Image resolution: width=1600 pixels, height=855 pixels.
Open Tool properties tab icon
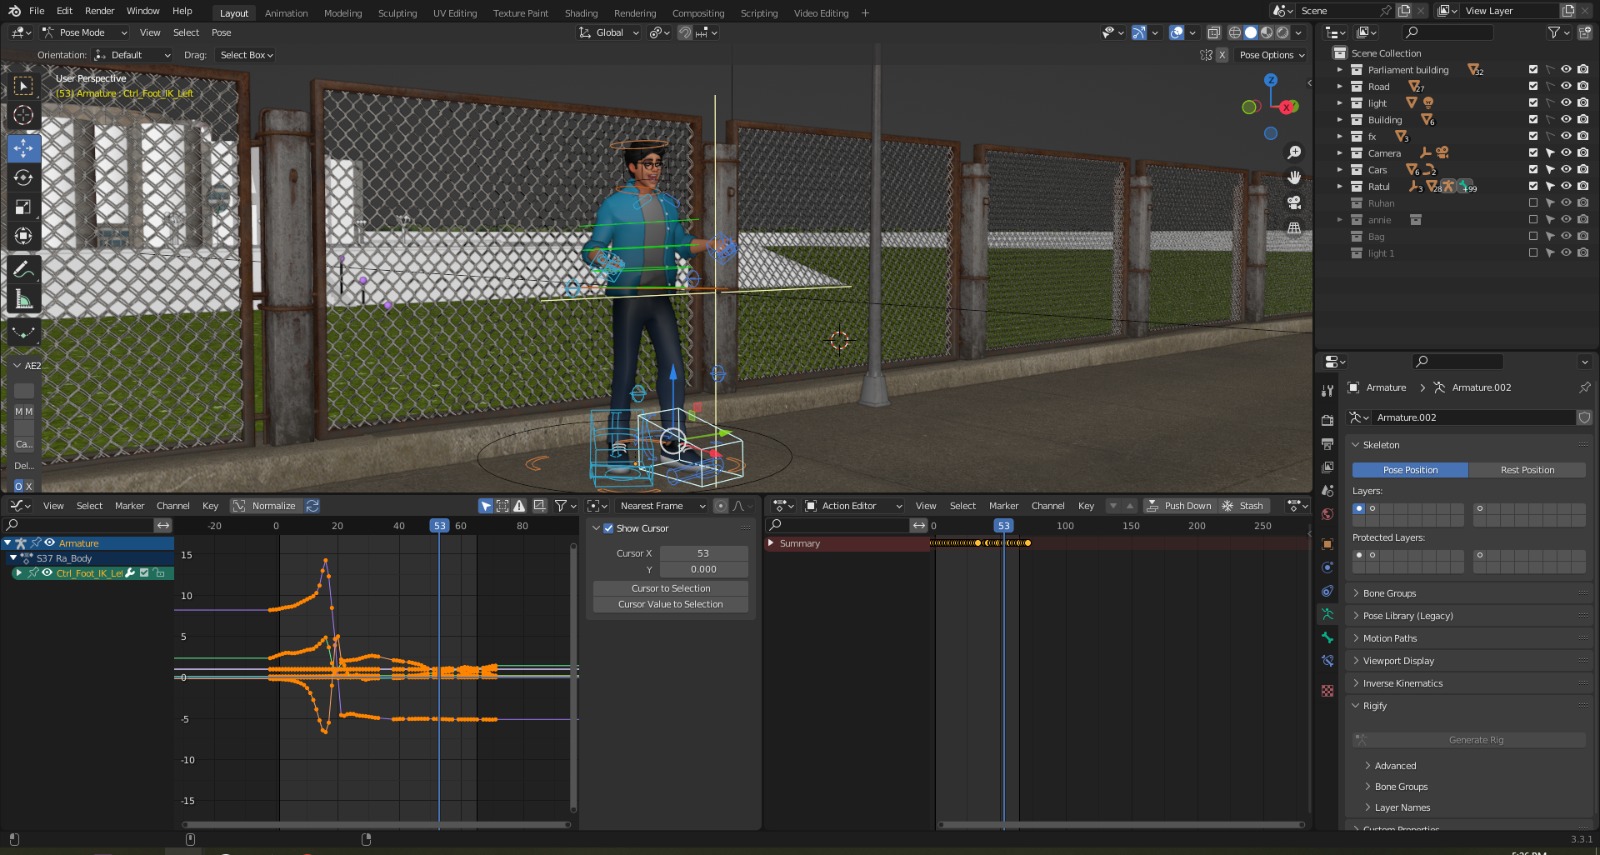coord(1327,391)
